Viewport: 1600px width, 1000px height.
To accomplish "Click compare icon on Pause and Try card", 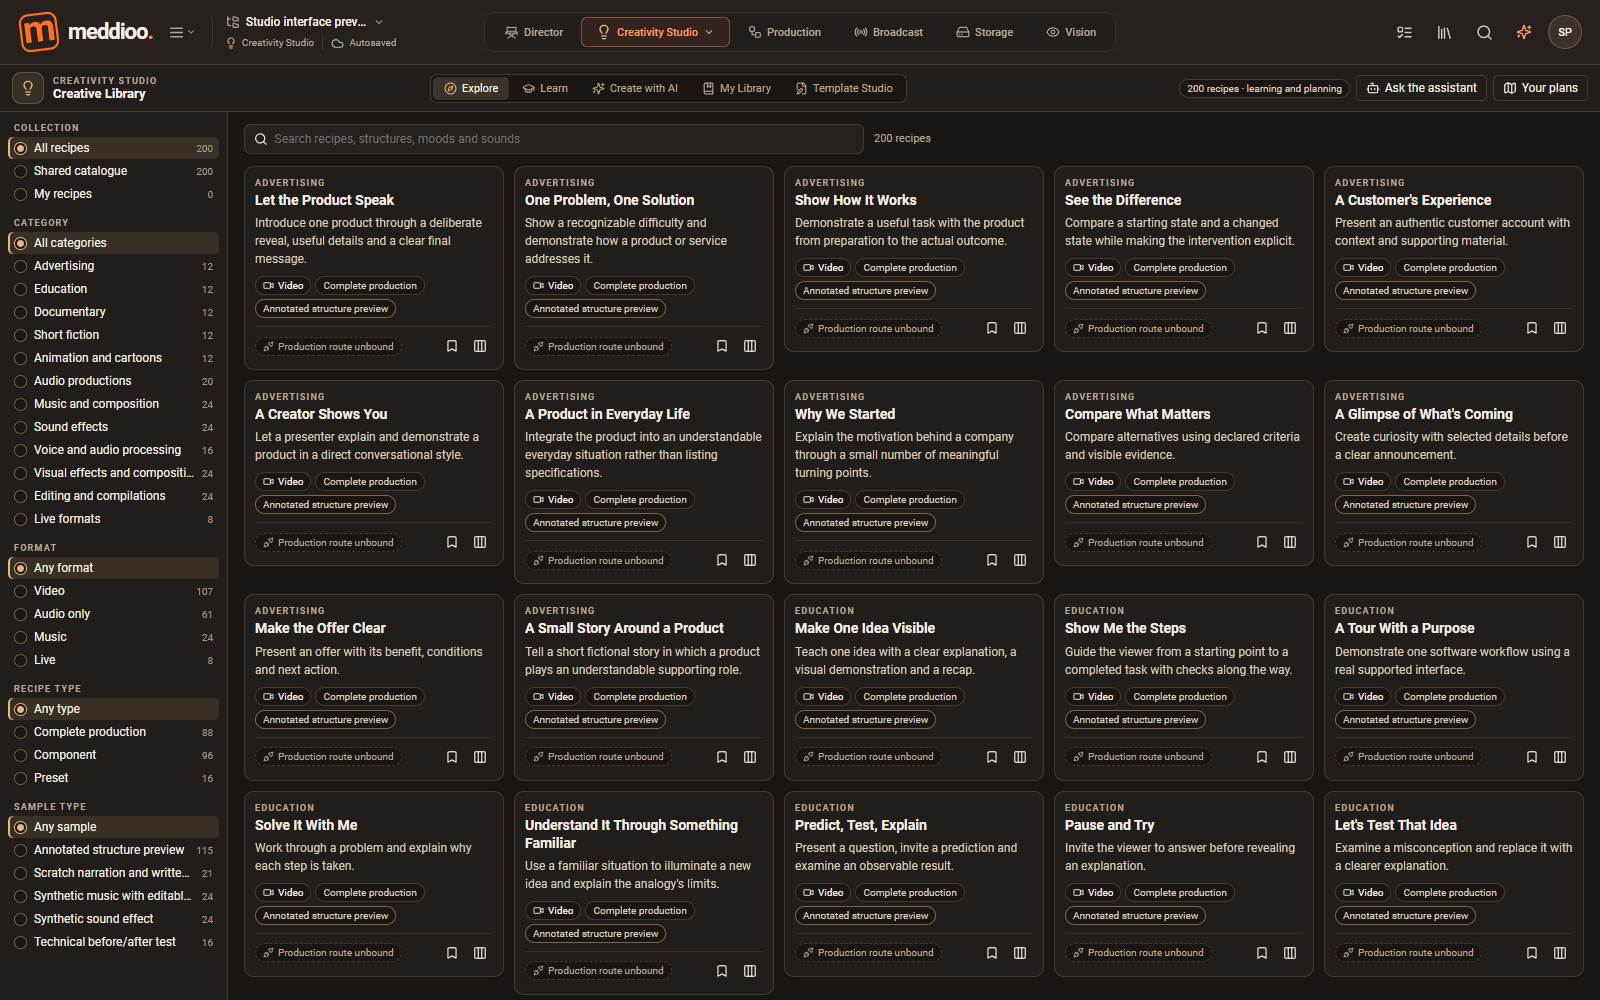I will [1290, 953].
